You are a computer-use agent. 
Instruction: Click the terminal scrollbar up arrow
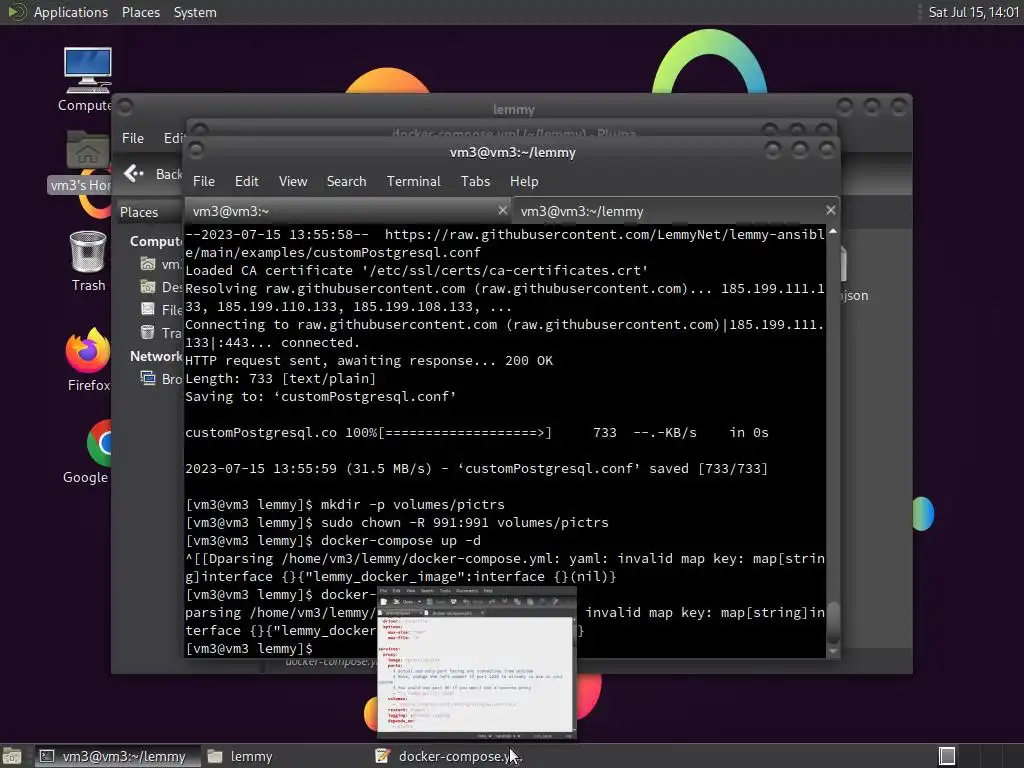tap(833, 232)
